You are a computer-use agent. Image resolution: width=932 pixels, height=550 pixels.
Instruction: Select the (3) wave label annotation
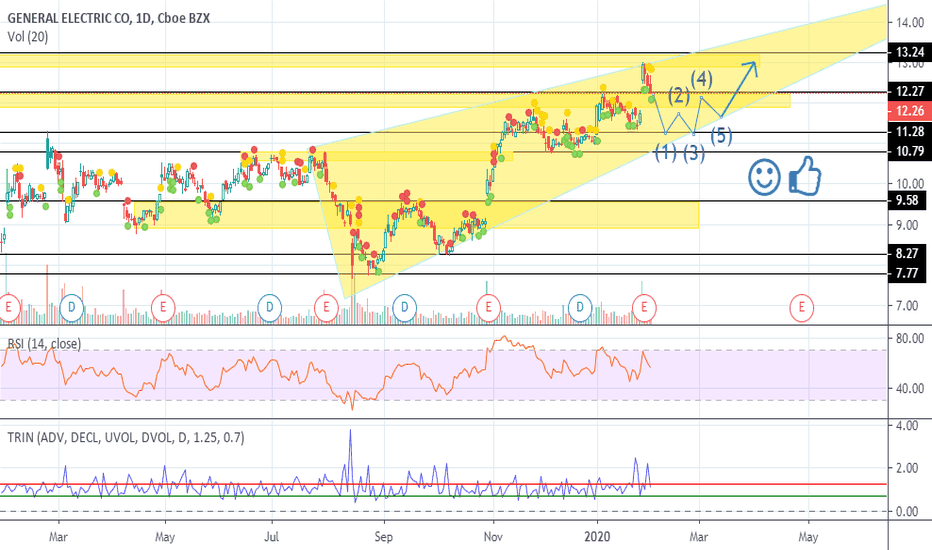694,154
